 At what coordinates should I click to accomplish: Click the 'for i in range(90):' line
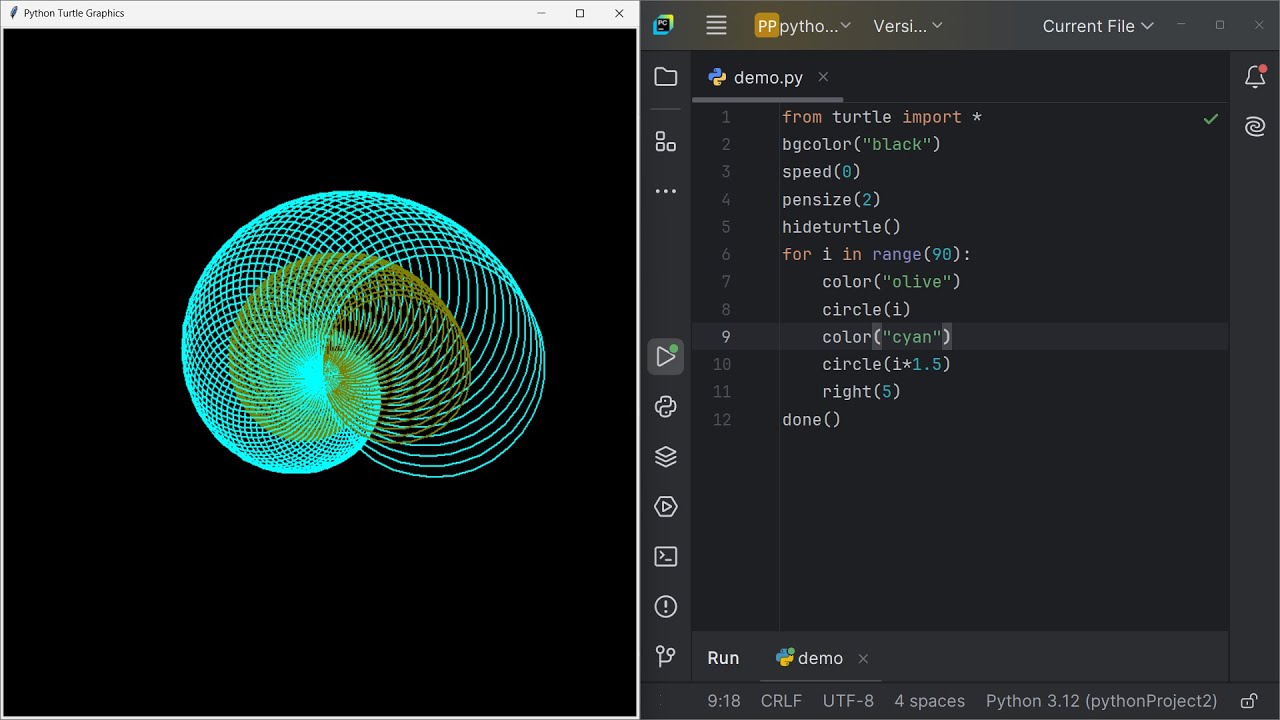[877, 255]
